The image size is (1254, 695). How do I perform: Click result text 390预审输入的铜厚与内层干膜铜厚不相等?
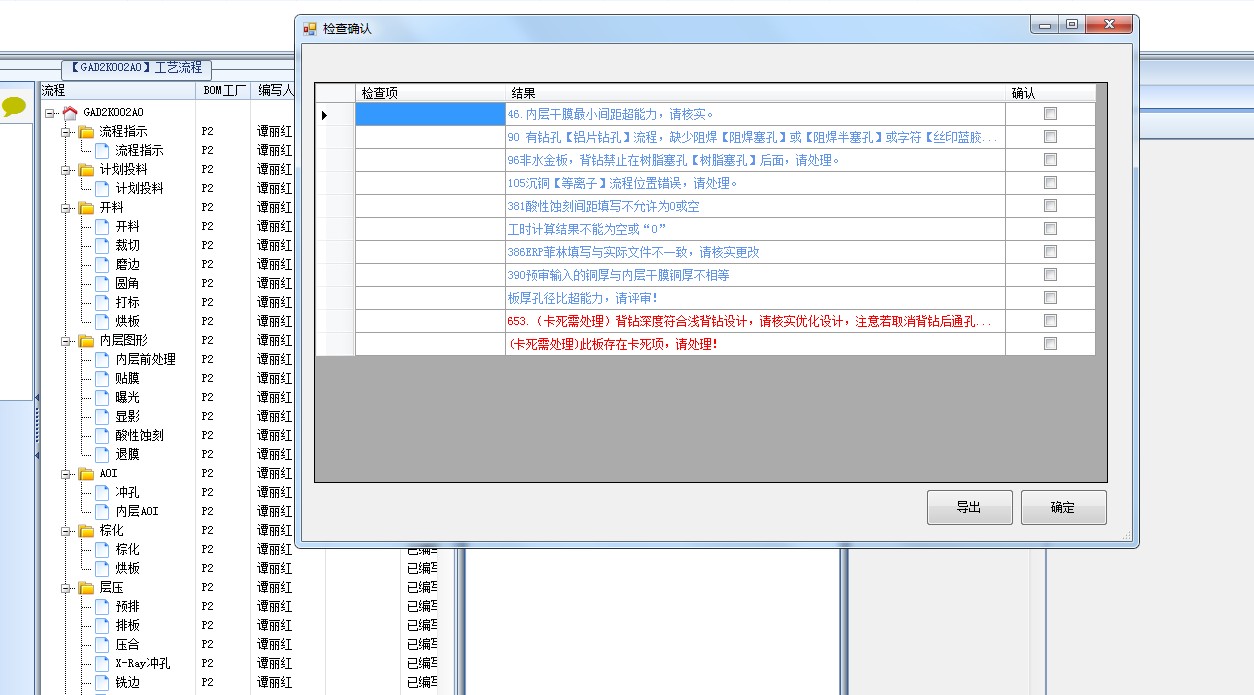coord(618,275)
